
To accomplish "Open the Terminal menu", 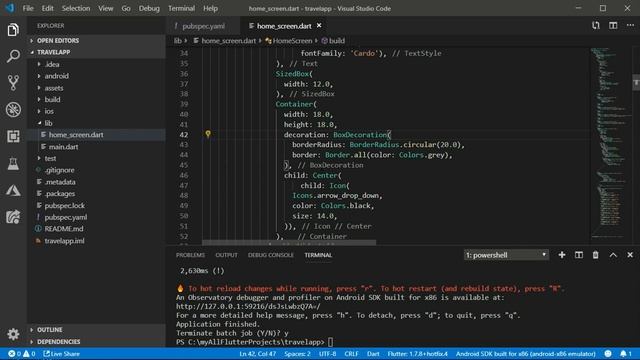I will pos(181,8).
